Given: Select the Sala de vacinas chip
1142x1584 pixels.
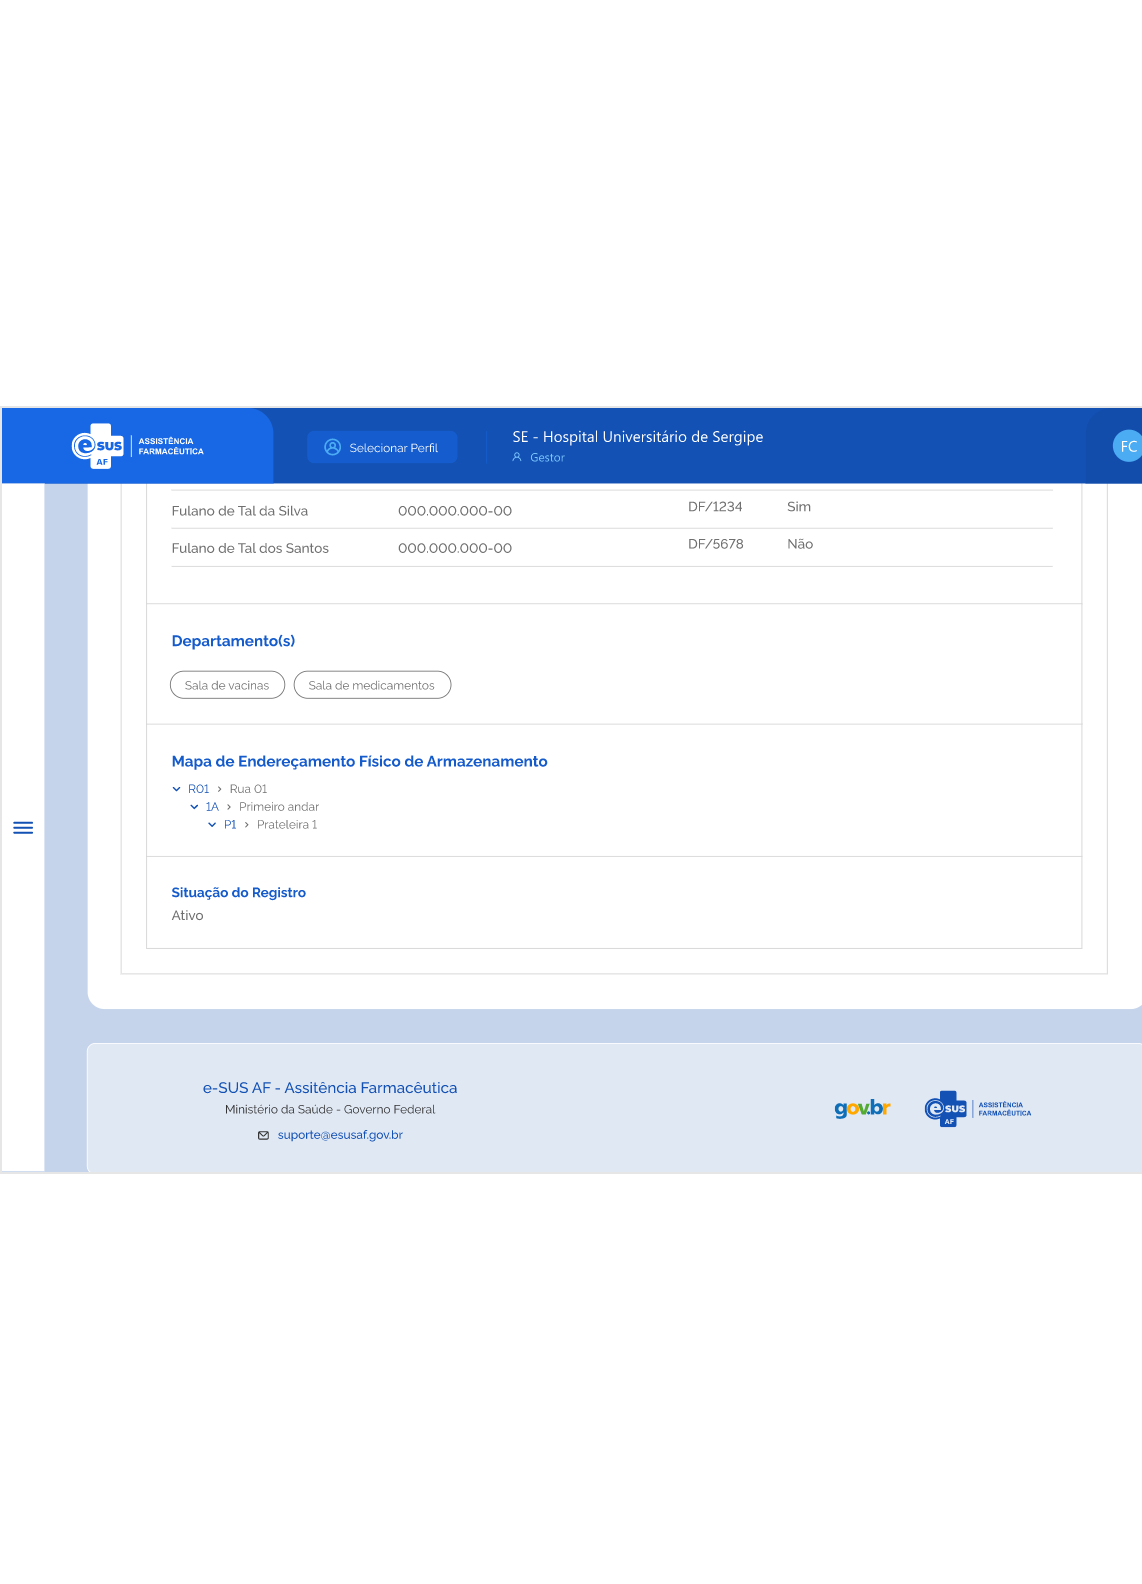Looking at the screenshot, I should point(227,686).
